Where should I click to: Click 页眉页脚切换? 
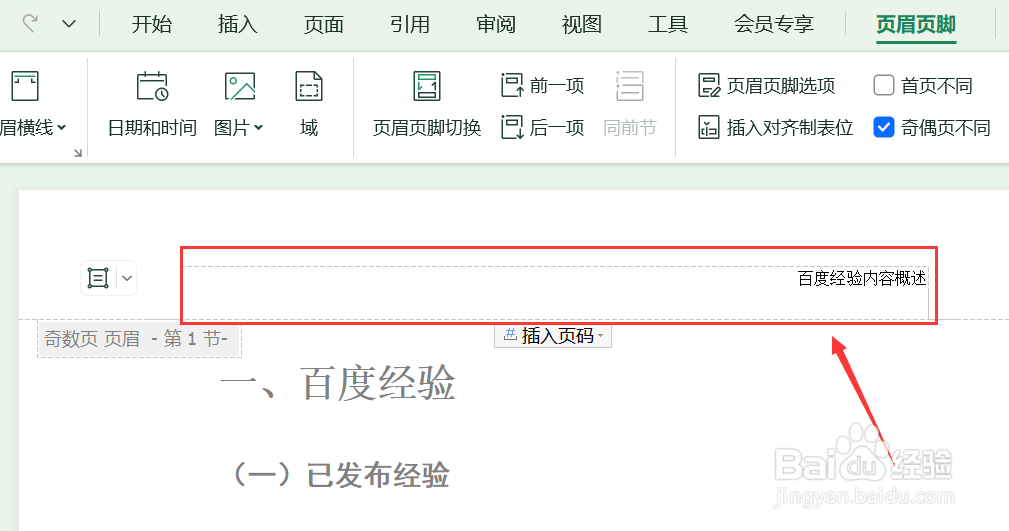(x=427, y=105)
